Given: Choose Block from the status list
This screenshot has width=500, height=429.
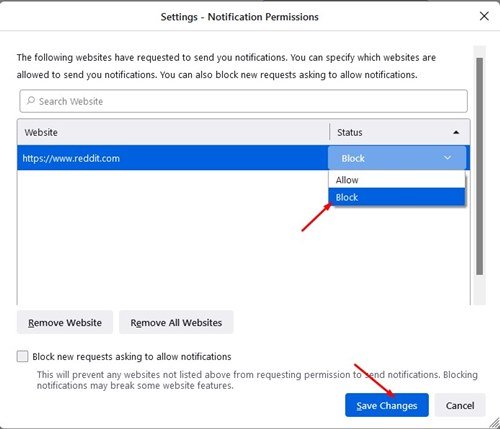Looking at the screenshot, I should click(397, 197).
